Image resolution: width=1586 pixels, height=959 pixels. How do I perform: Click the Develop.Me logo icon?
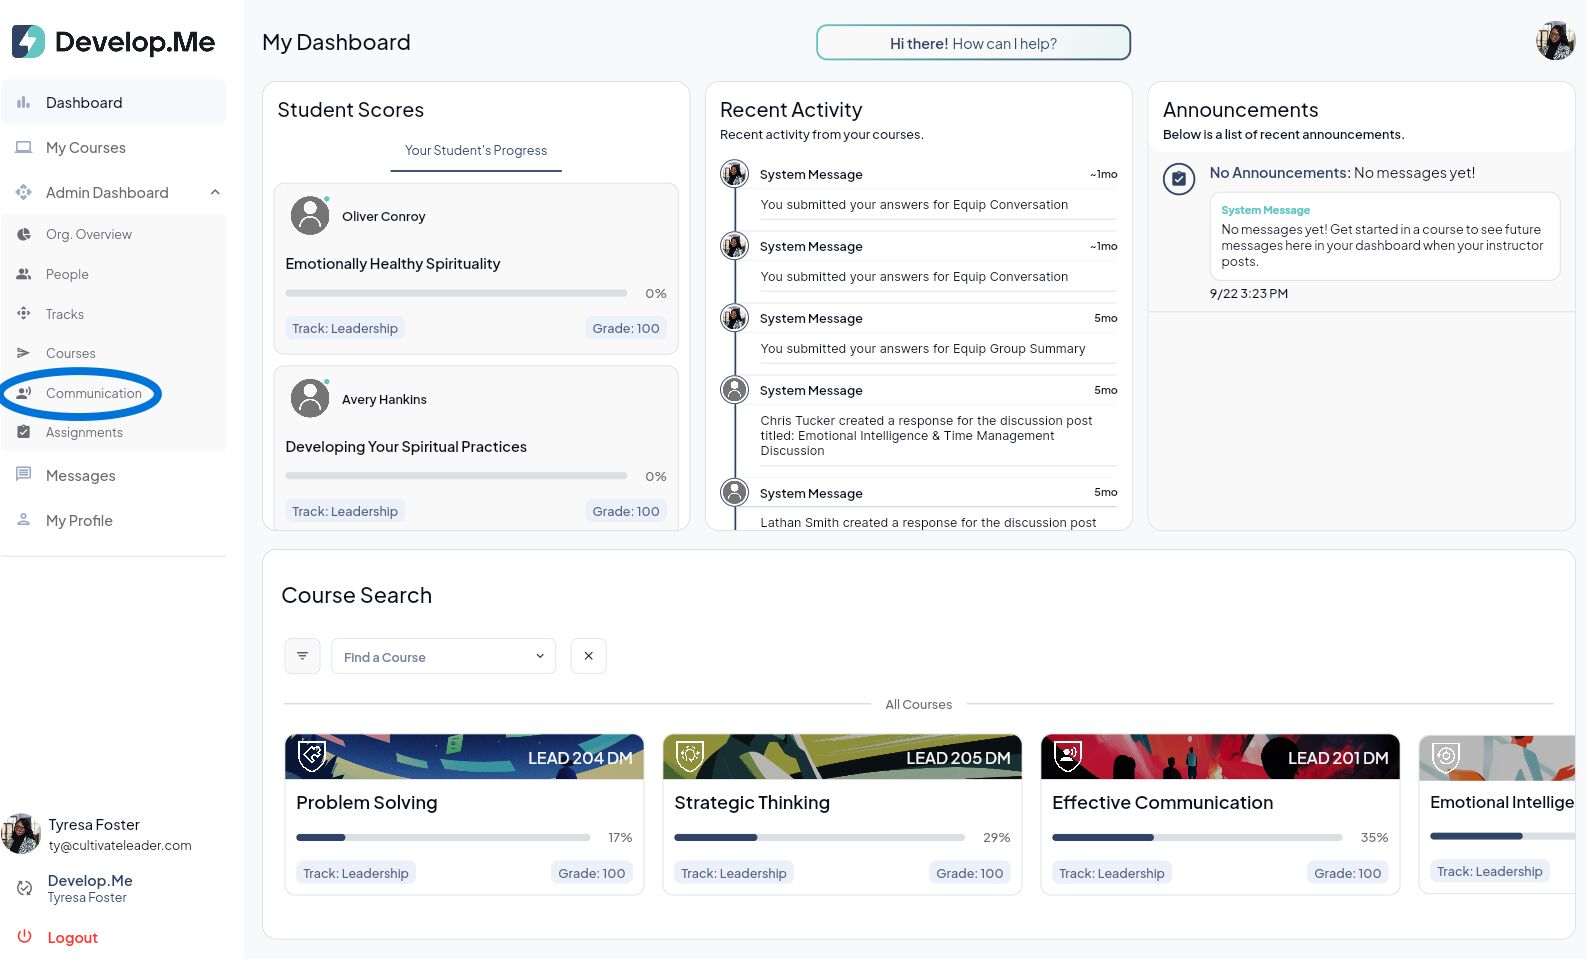[28, 42]
